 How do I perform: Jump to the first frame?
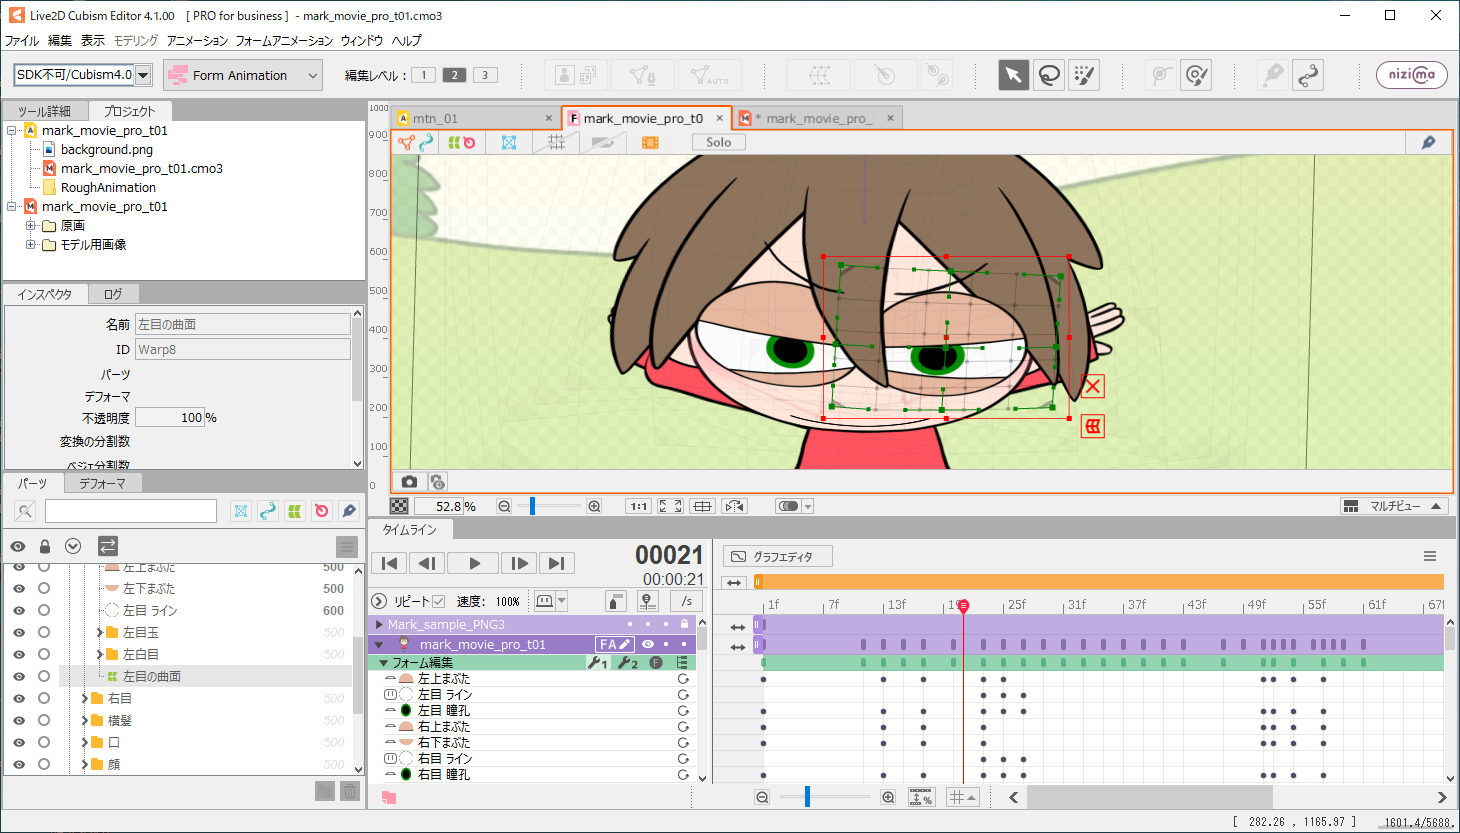tap(389, 563)
